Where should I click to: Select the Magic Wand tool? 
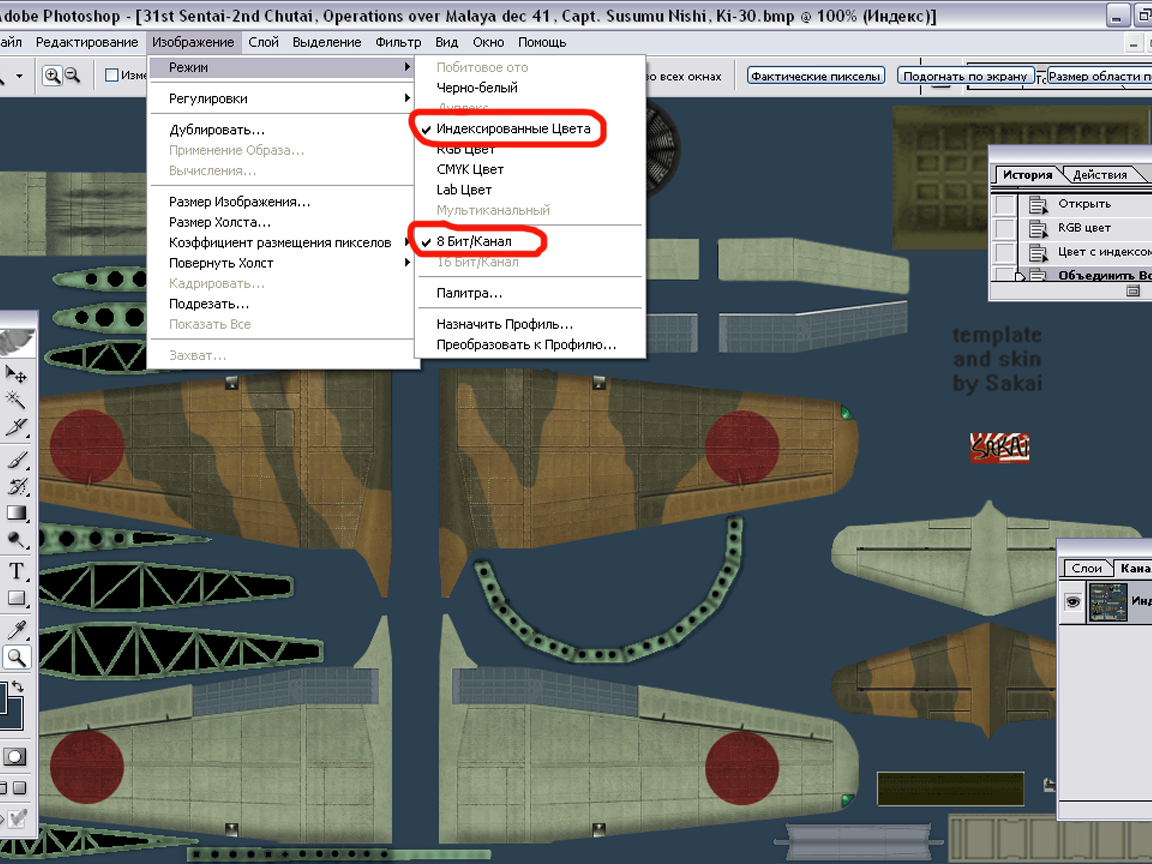click(17, 399)
